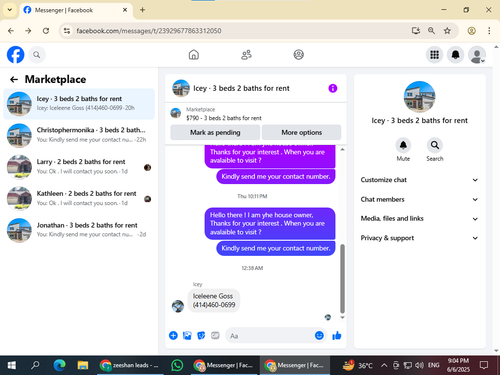The height and width of the screenshot is (375, 500).
Task: Attach a photo using image icon
Action: point(187,335)
